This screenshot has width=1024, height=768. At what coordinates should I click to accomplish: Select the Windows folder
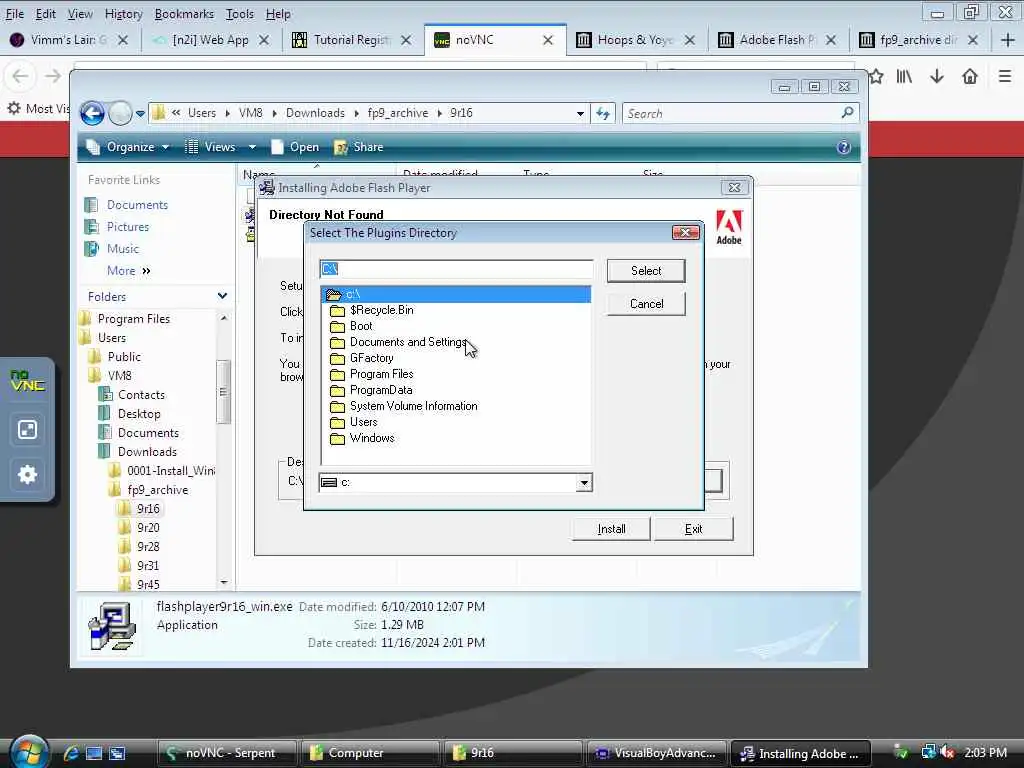click(x=372, y=438)
